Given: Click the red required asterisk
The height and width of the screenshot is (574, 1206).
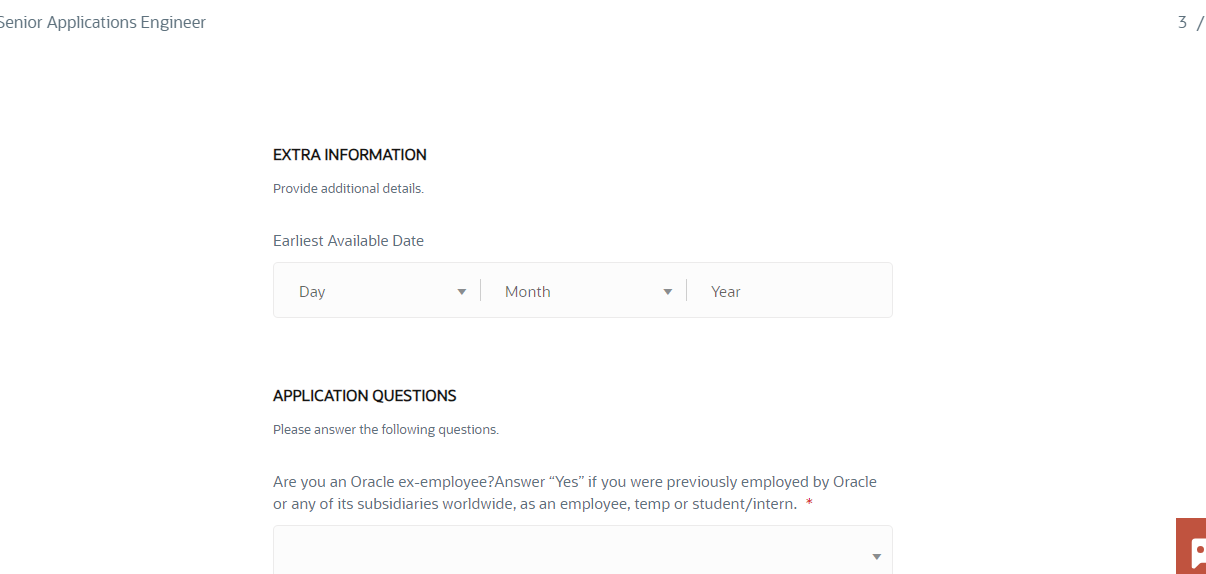Looking at the screenshot, I should (x=809, y=503).
